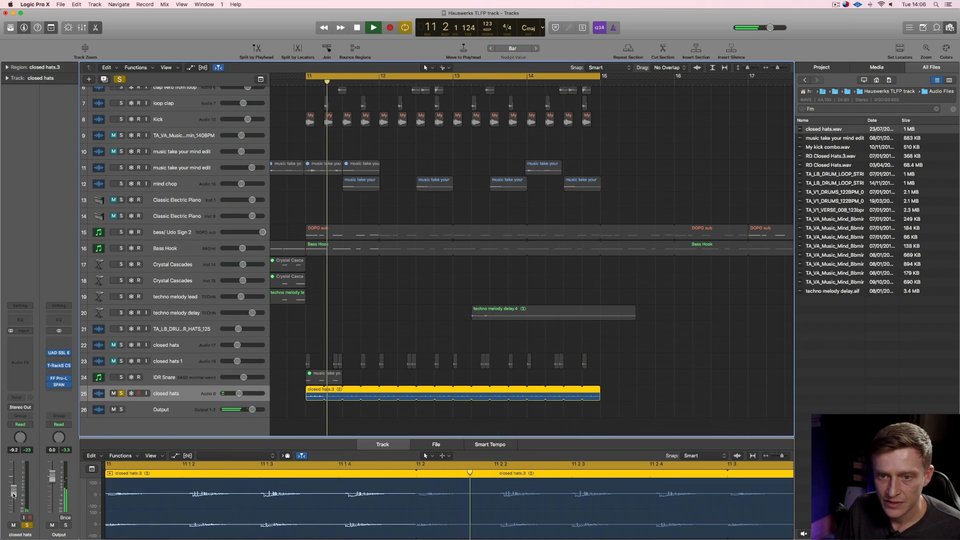Switch to the Media browser tab
The image size is (960, 540).
coord(876,67)
